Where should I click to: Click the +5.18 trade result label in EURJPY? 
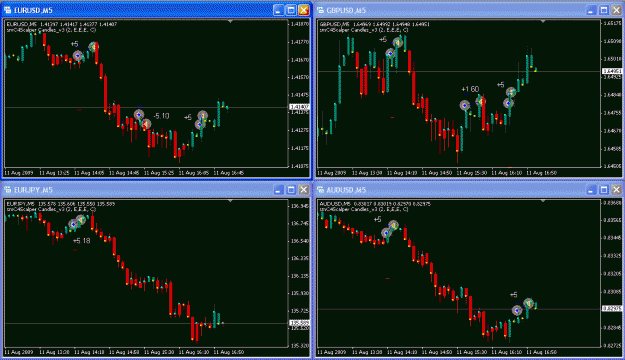coord(82,241)
